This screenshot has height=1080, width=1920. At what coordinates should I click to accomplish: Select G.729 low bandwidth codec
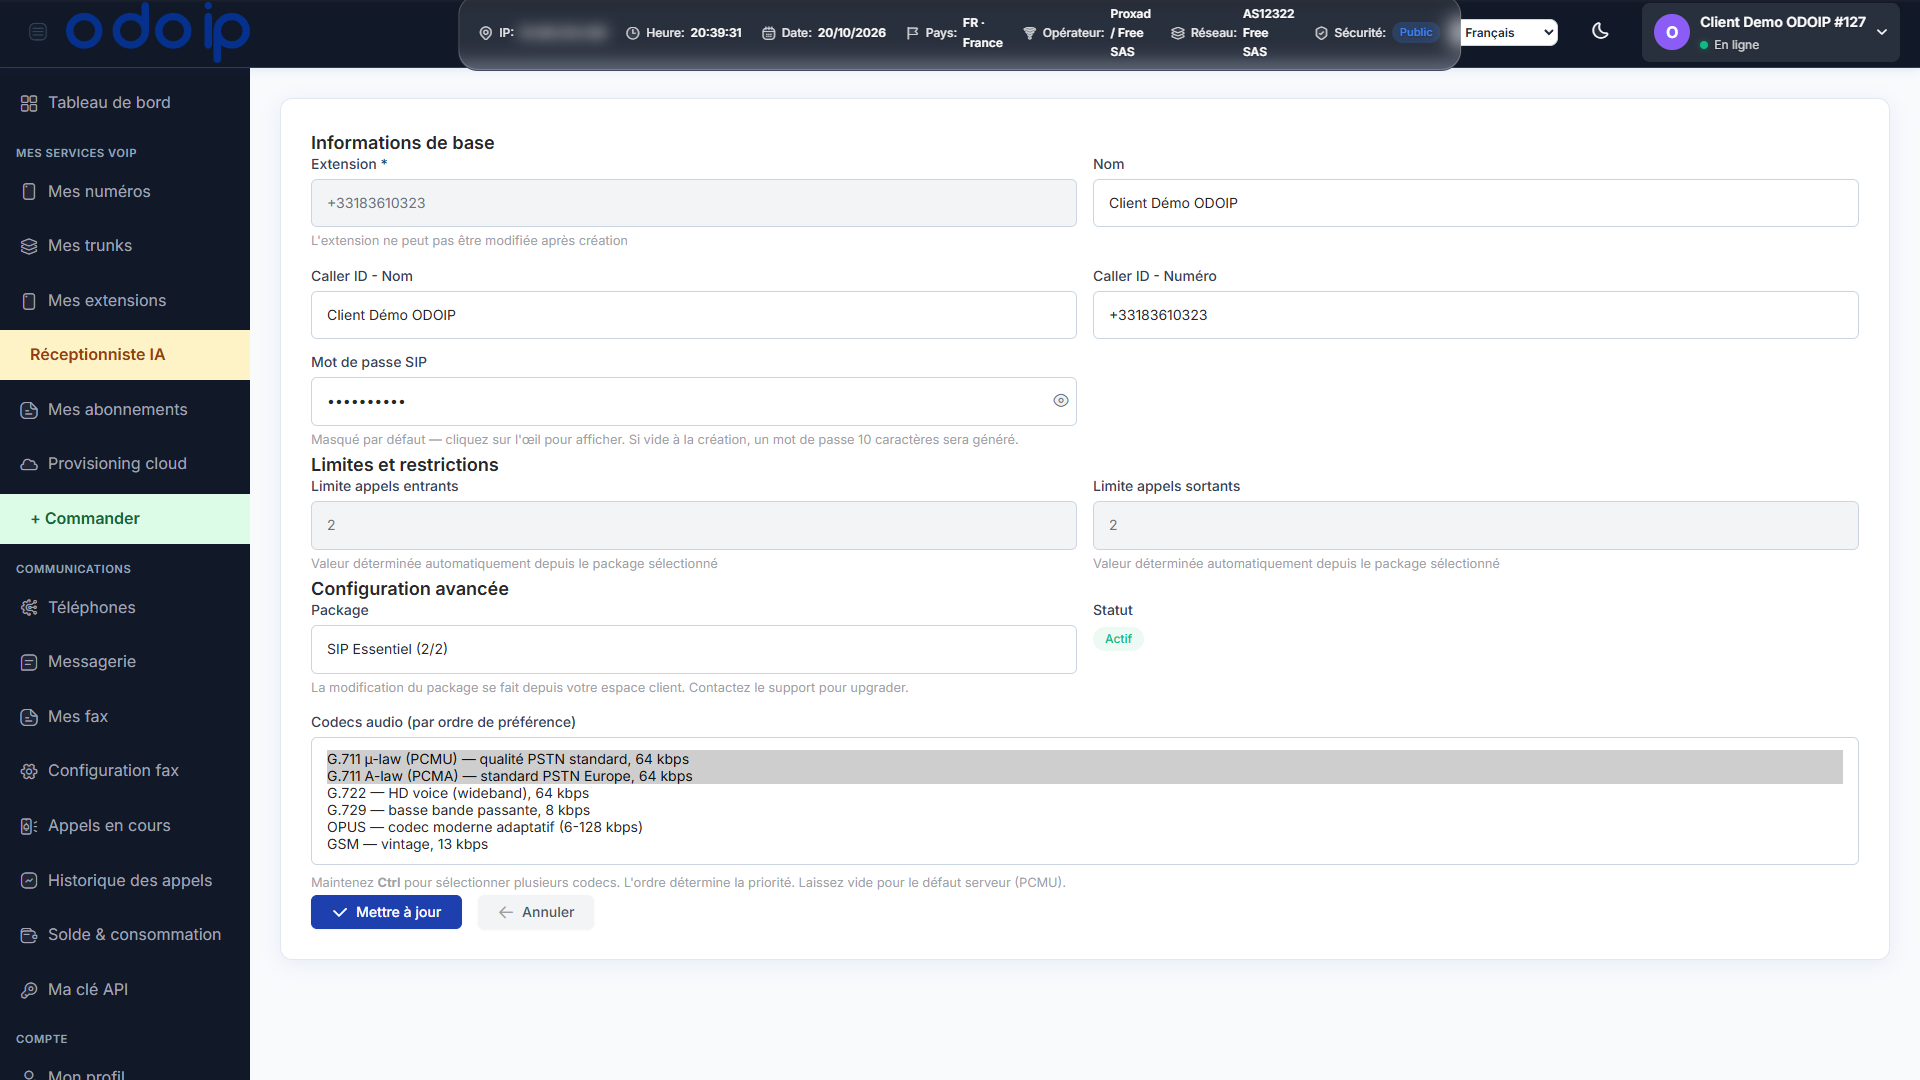point(1084,810)
